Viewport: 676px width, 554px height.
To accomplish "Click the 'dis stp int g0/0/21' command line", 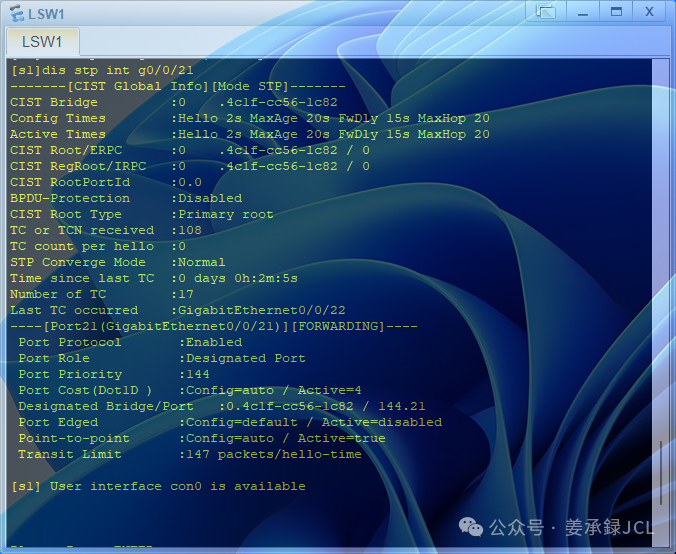I will point(102,70).
